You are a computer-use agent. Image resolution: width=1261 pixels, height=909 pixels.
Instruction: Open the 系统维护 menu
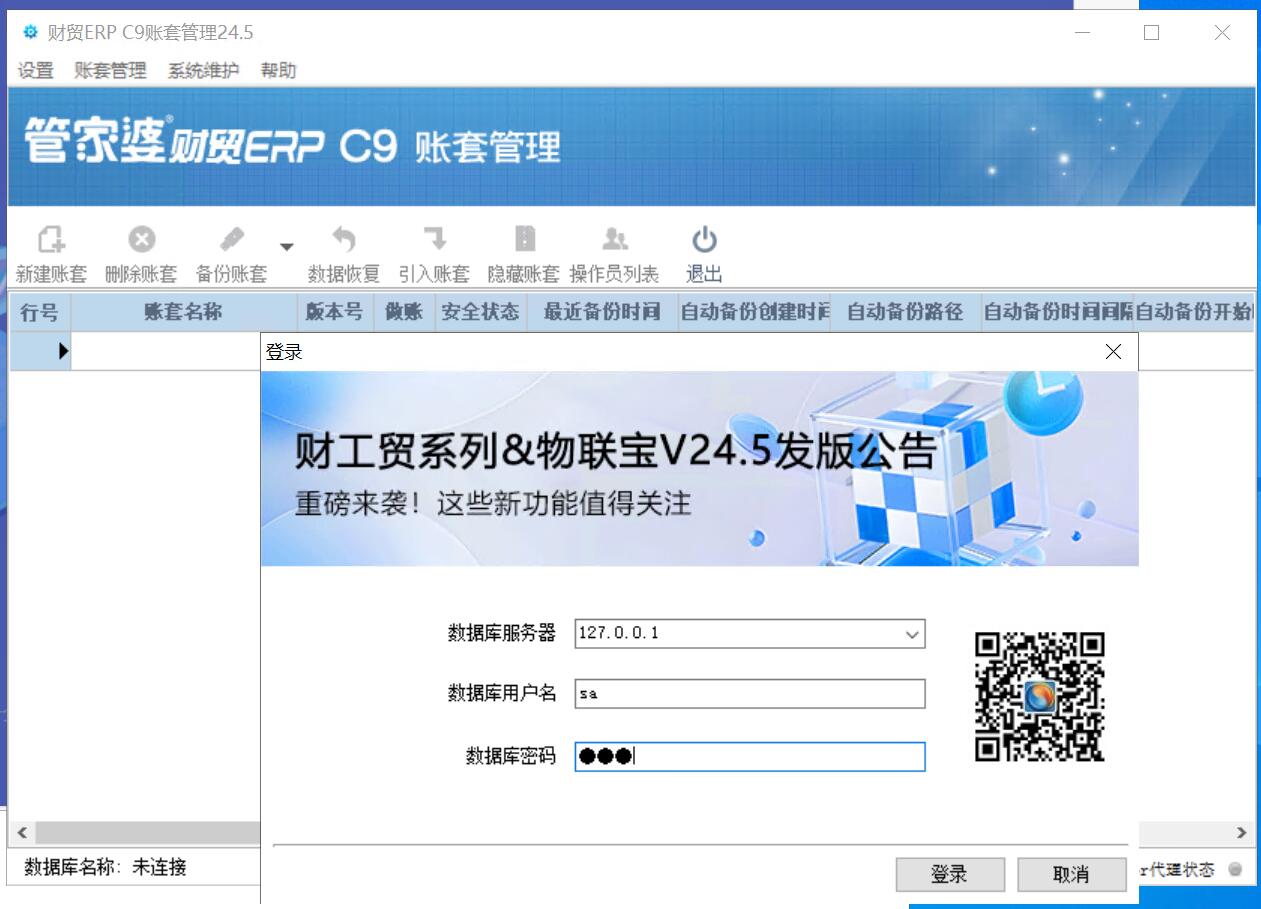204,70
